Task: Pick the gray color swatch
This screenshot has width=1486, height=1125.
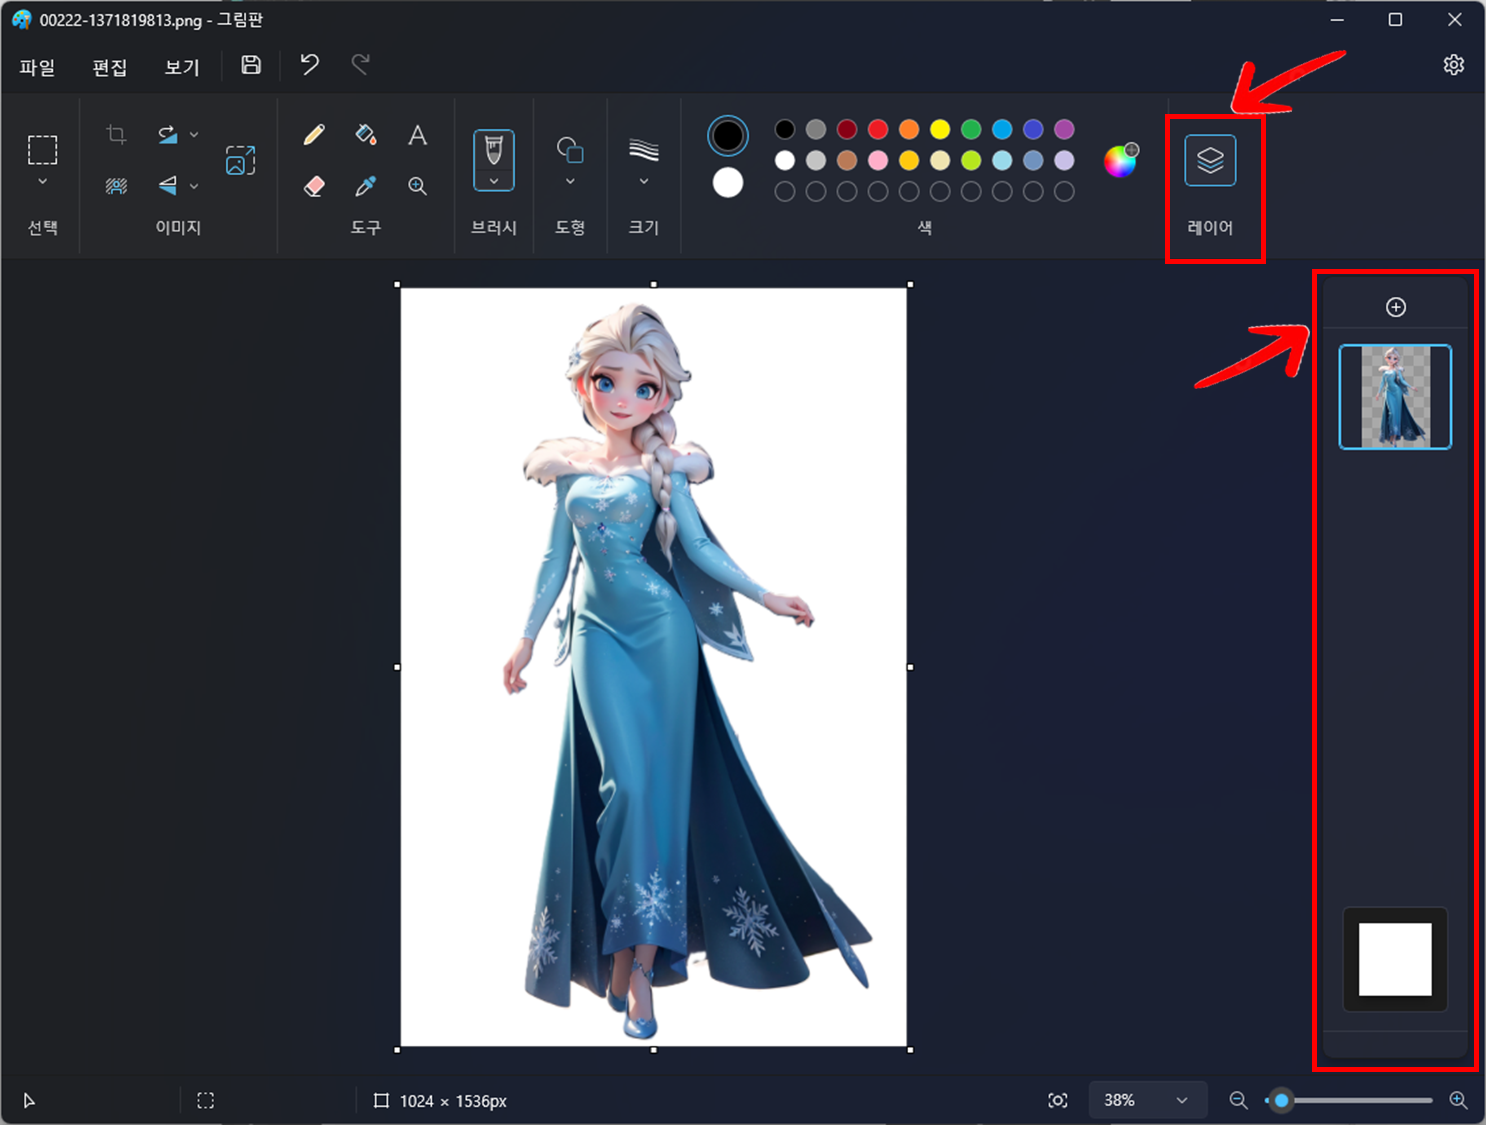Action: pos(816,129)
